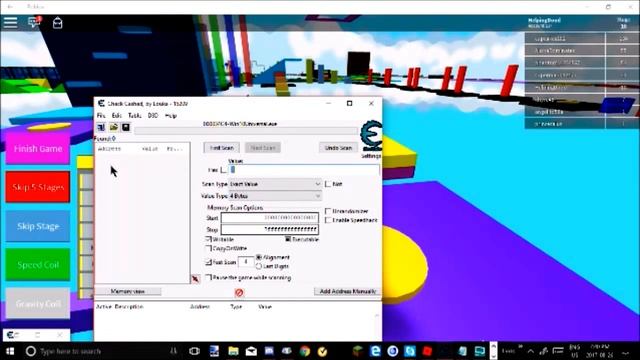Open the action center notification icon
The width and height of the screenshot is (640, 360).
626,352
